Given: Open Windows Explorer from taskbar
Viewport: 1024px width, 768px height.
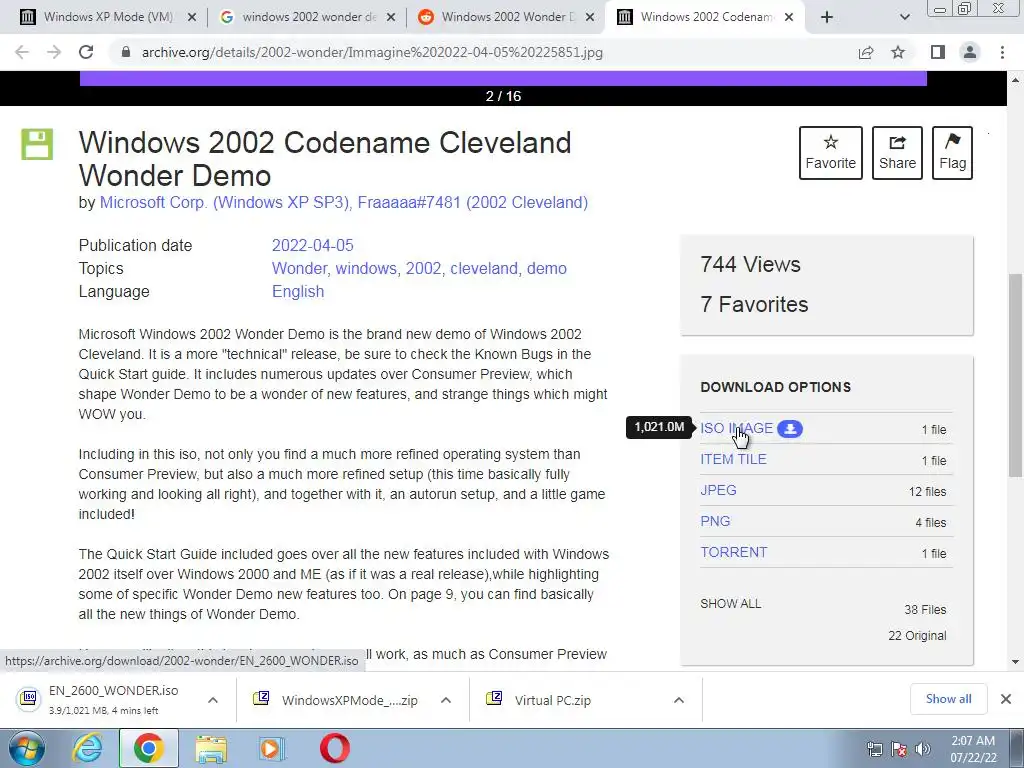Looking at the screenshot, I should coord(211,748).
